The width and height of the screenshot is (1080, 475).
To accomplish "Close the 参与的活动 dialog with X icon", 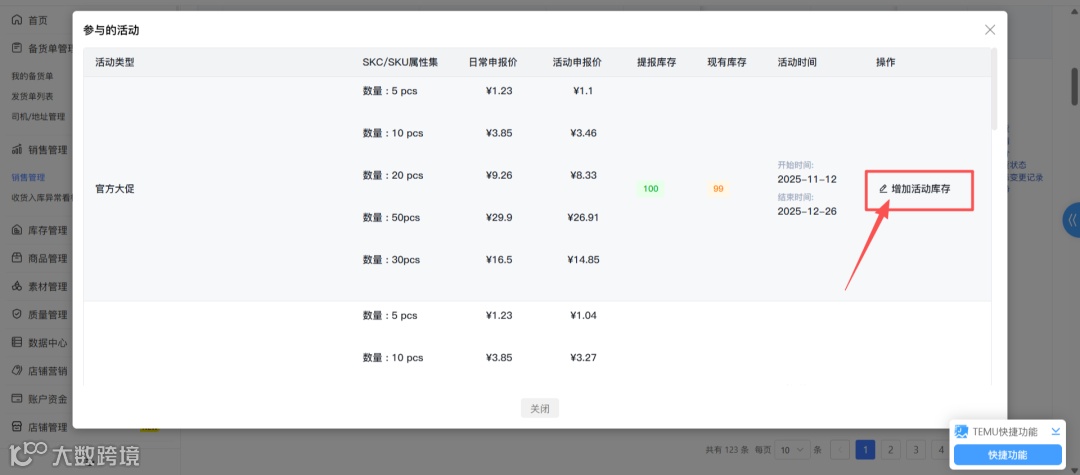I will (990, 30).
